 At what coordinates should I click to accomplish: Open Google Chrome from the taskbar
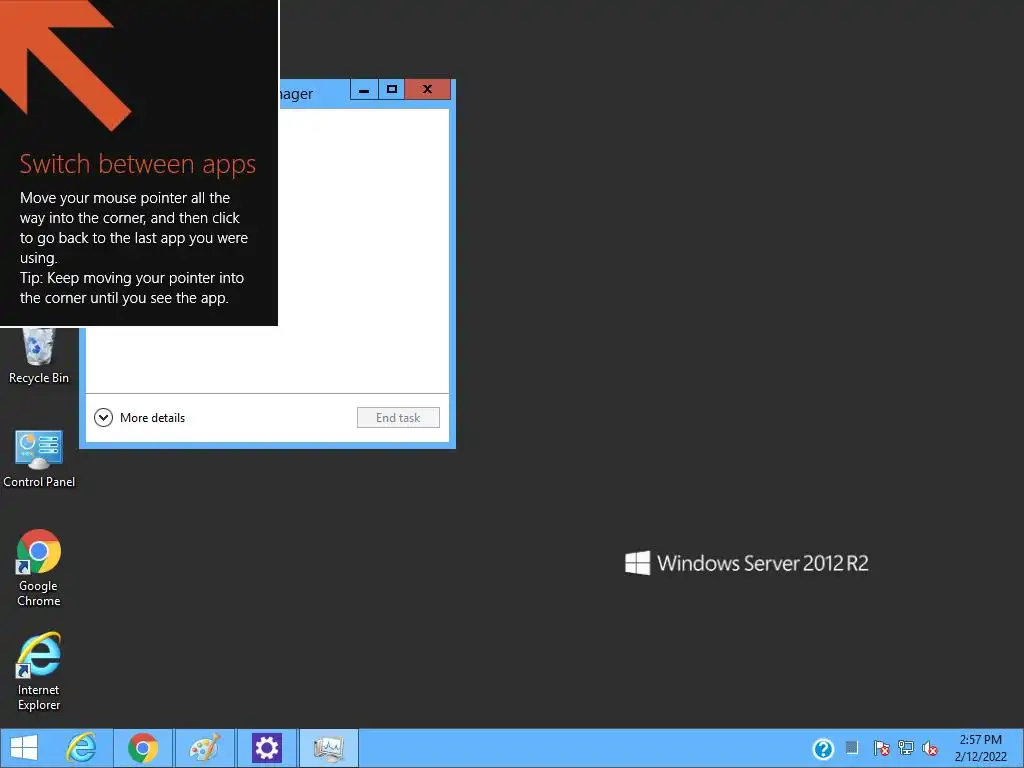tap(143, 748)
